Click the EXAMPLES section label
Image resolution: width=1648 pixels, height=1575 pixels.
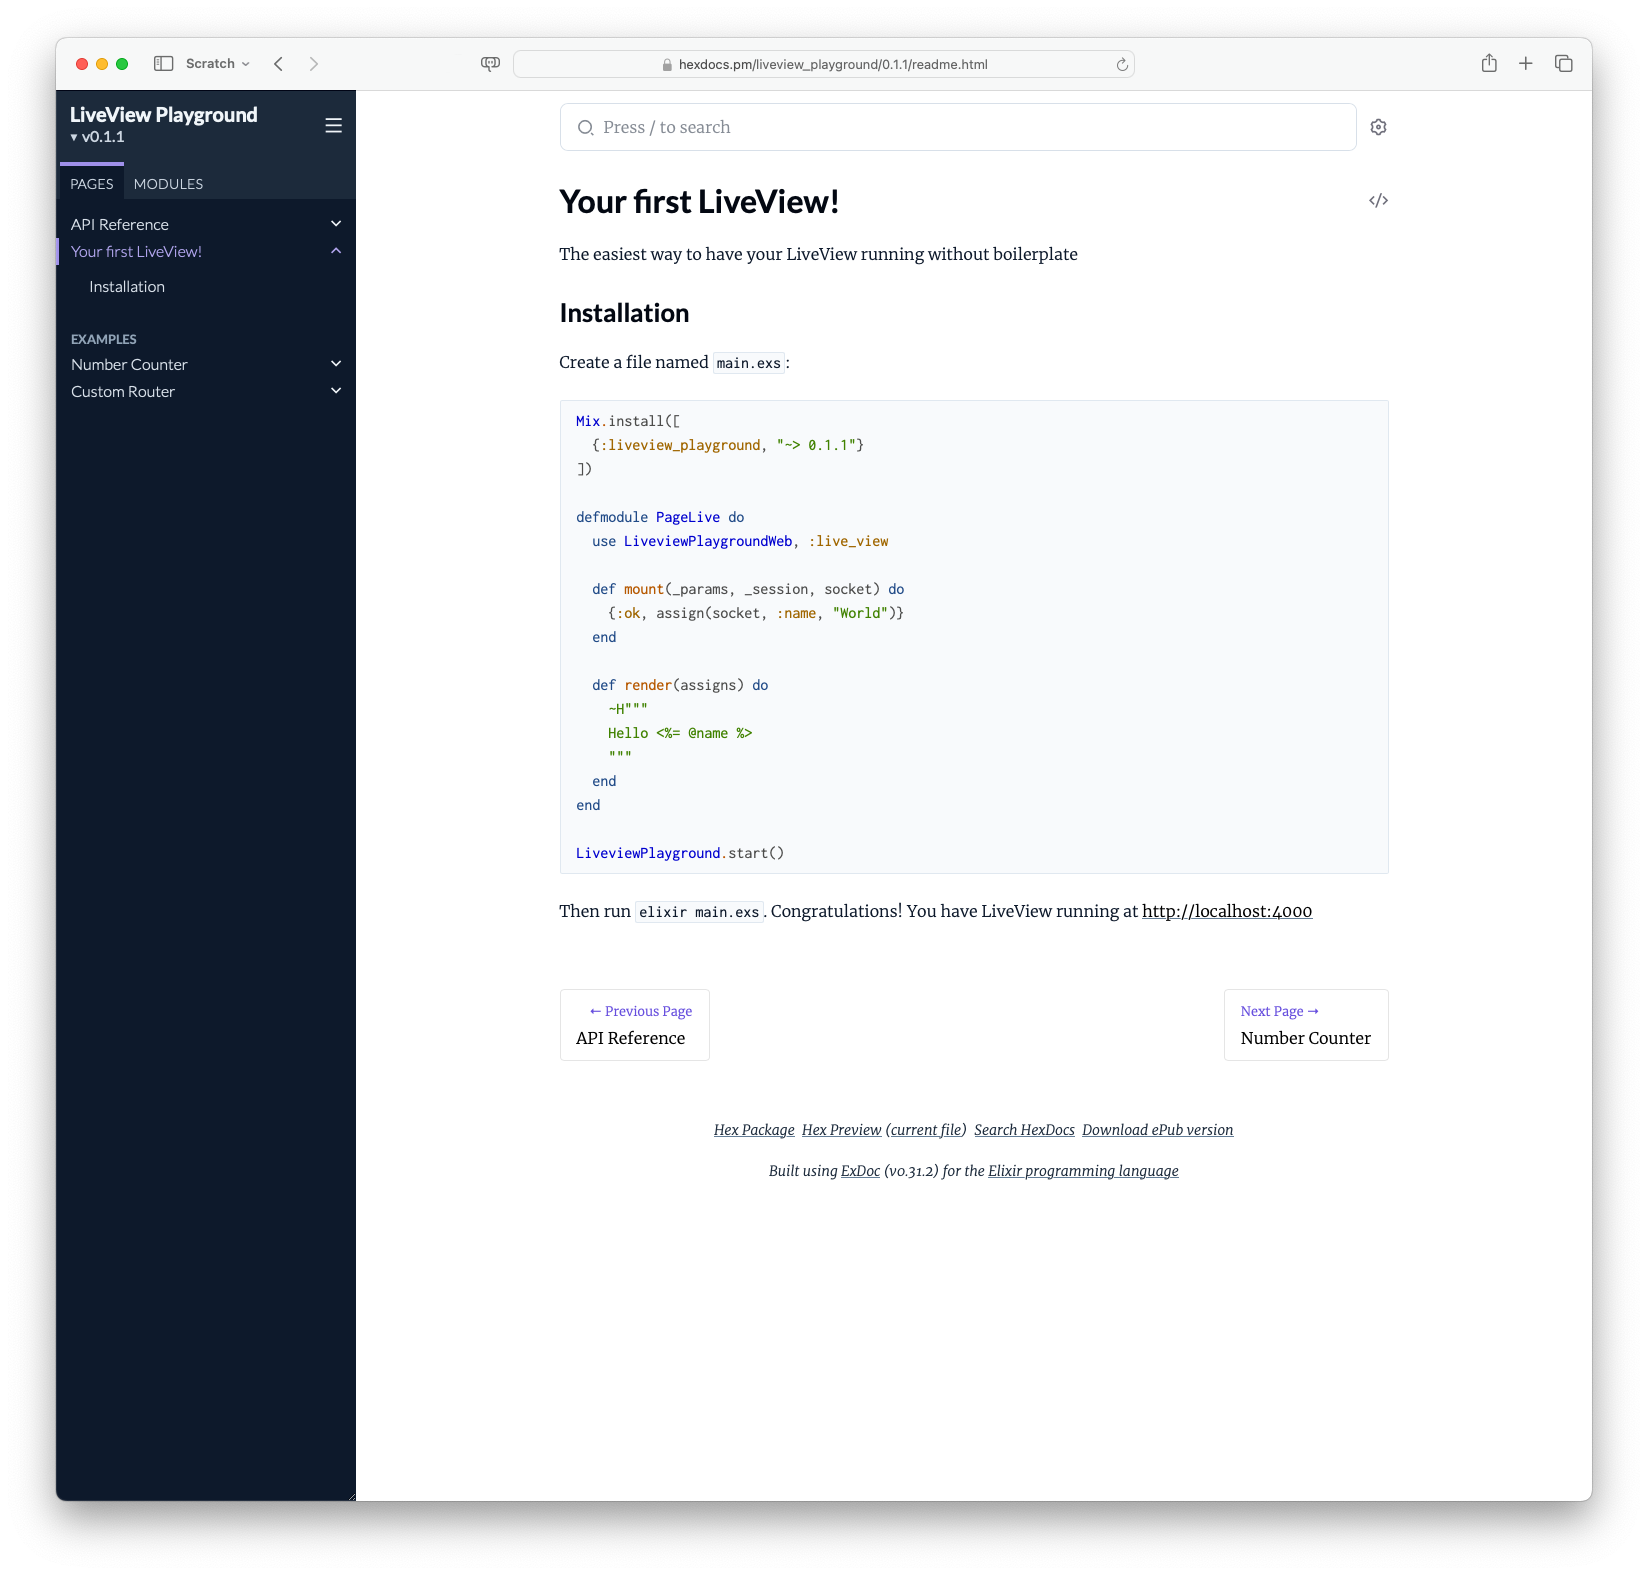104,339
